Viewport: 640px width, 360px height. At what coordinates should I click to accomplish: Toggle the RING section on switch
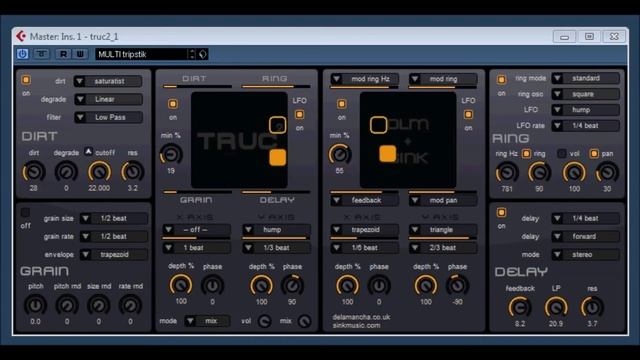tap(501, 80)
